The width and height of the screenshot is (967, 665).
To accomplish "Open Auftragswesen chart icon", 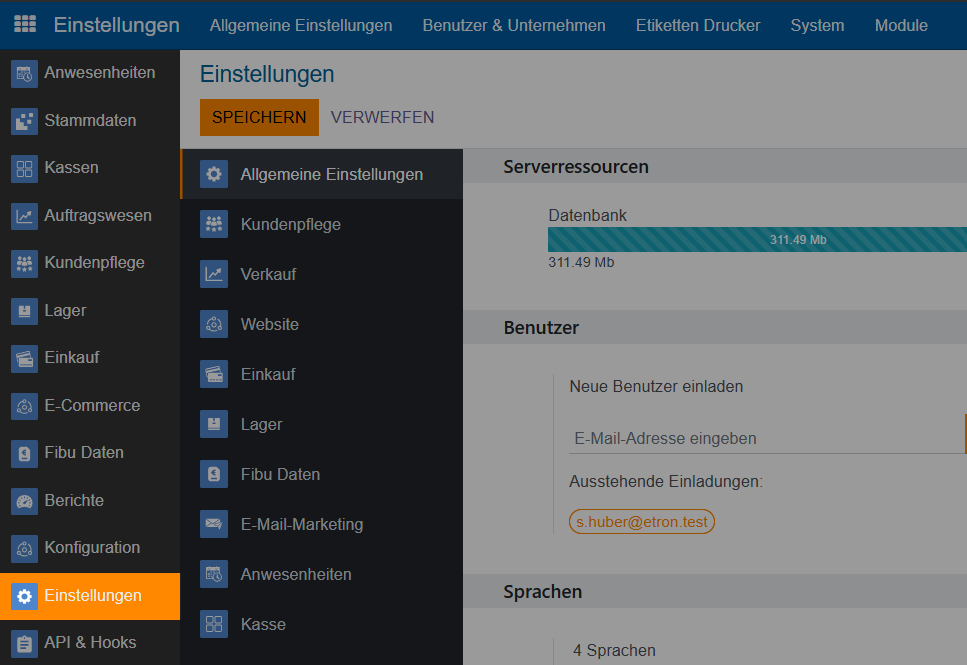I will pyautogui.click(x=25, y=216).
